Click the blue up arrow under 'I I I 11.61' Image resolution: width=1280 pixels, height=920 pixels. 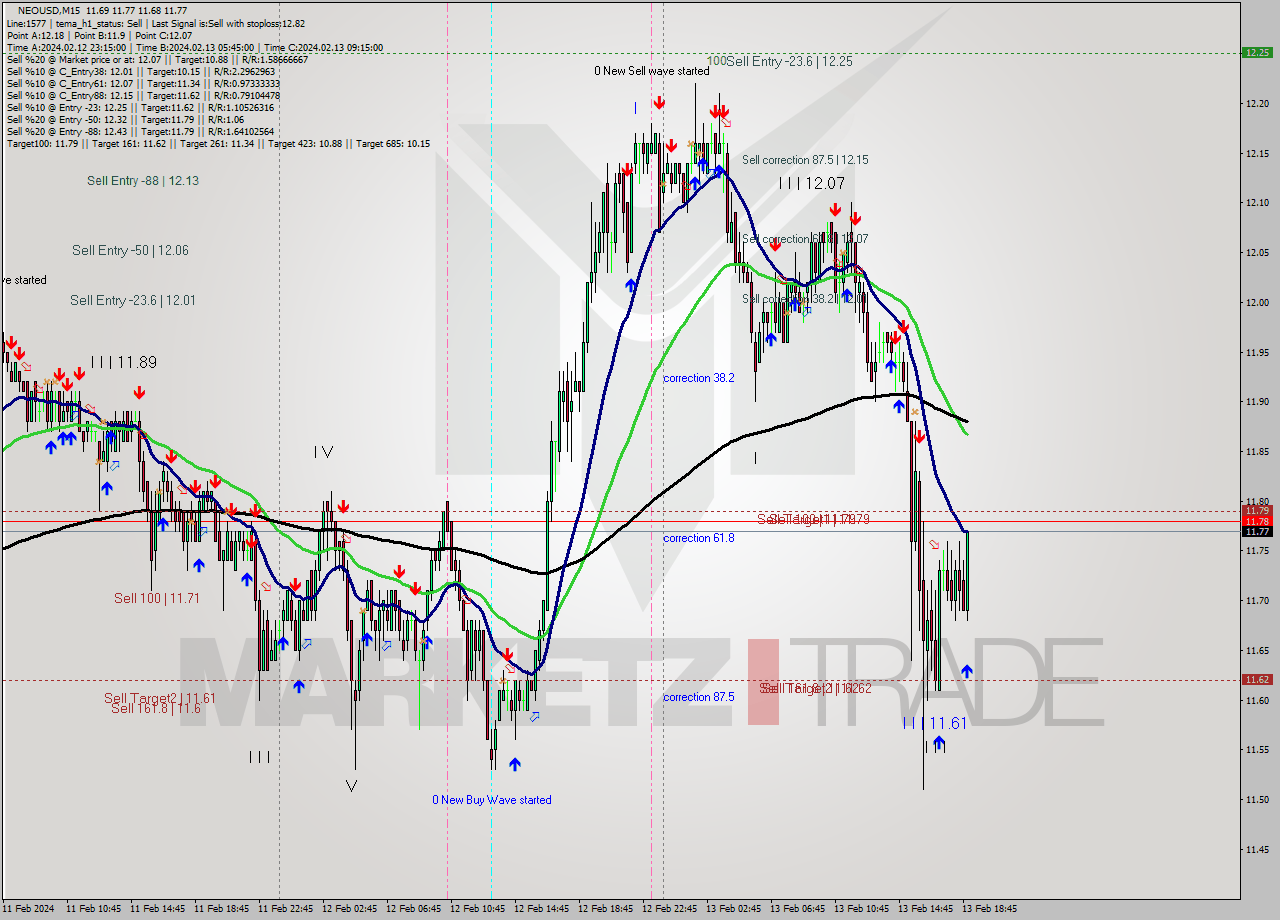939,743
